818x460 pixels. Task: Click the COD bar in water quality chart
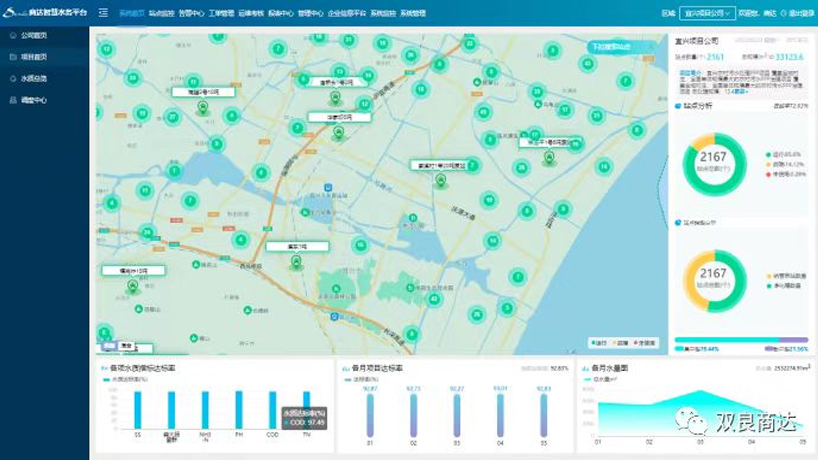click(272, 410)
